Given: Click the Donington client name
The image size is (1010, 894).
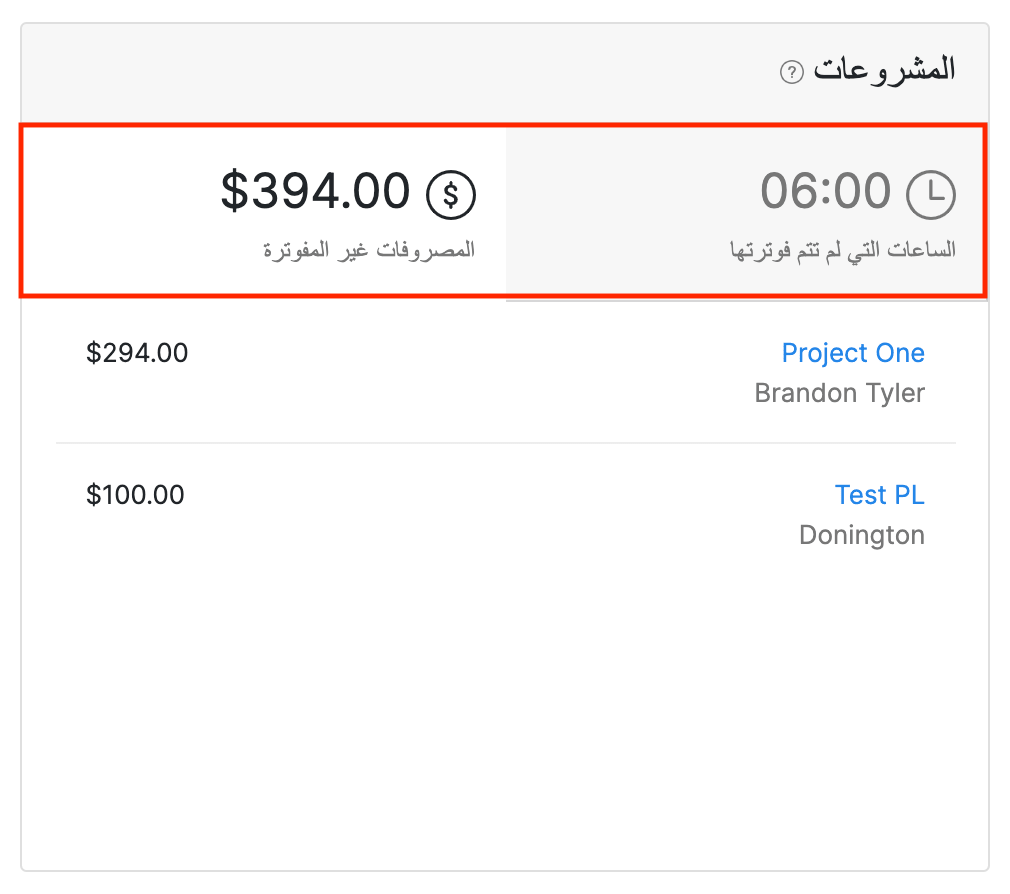Looking at the screenshot, I should click(x=861, y=535).
